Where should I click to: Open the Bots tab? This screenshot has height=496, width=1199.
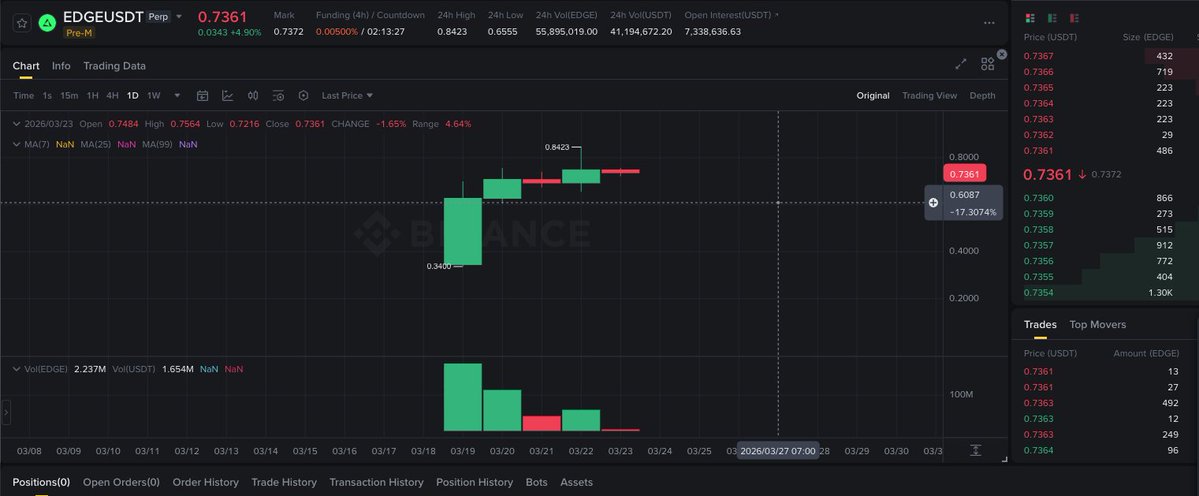coord(537,482)
